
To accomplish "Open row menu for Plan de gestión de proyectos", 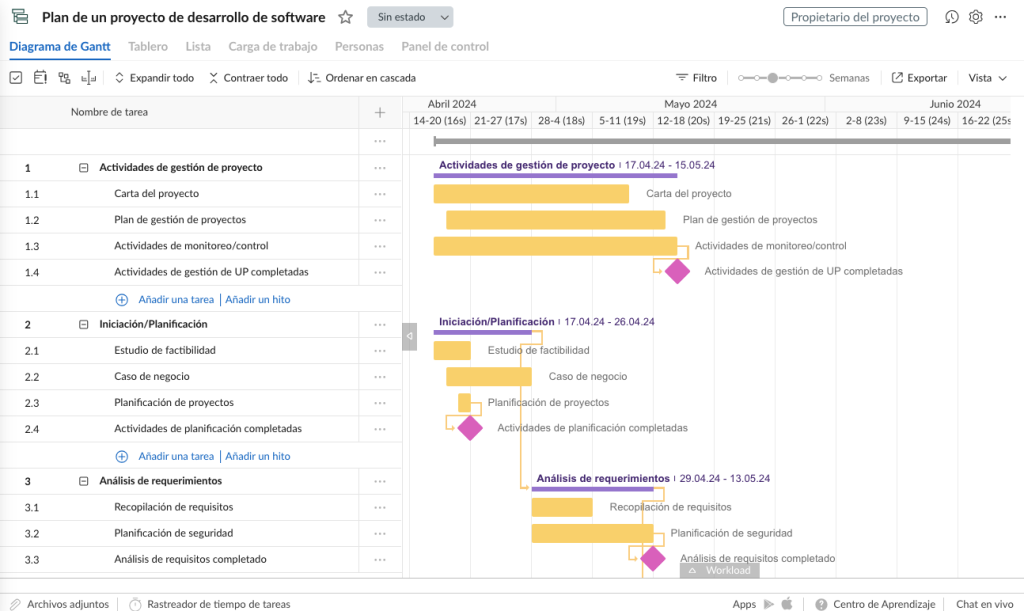I will click(379, 220).
